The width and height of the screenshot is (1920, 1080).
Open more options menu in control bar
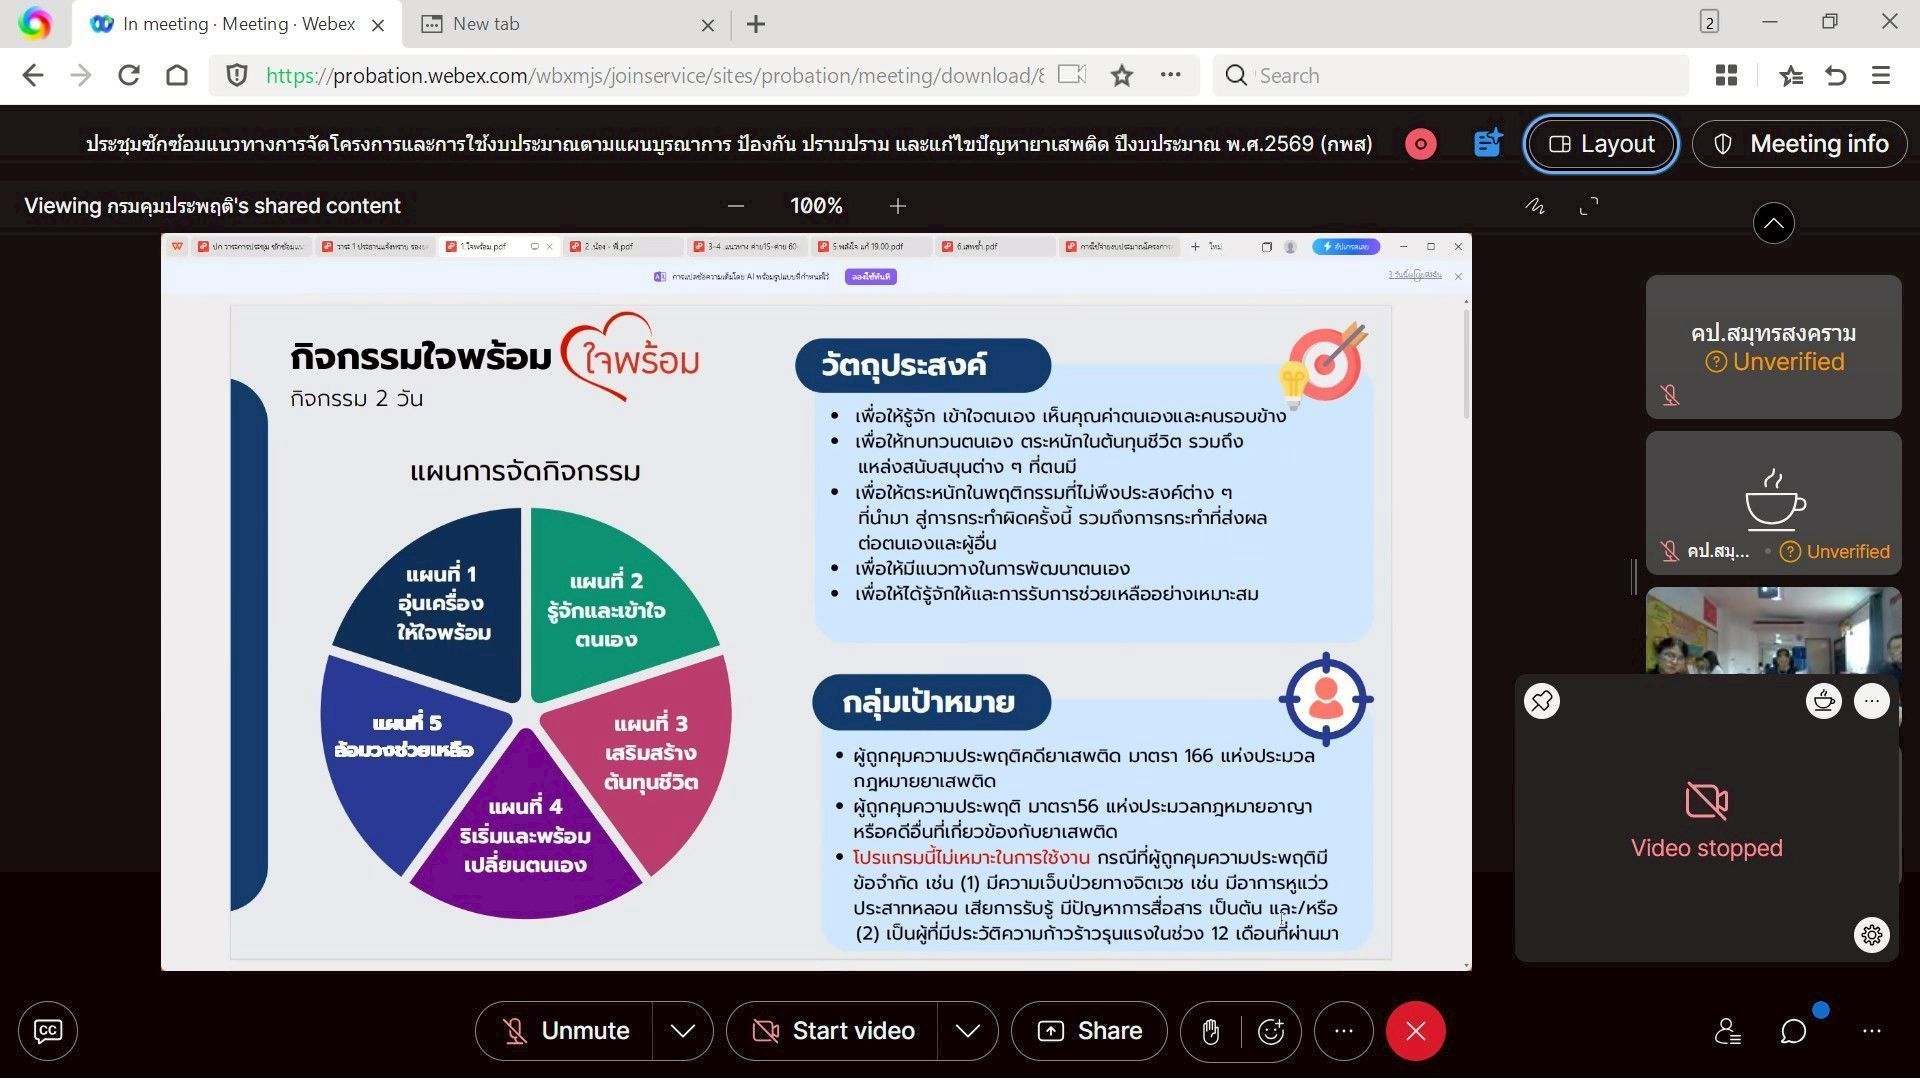(x=1344, y=1031)
